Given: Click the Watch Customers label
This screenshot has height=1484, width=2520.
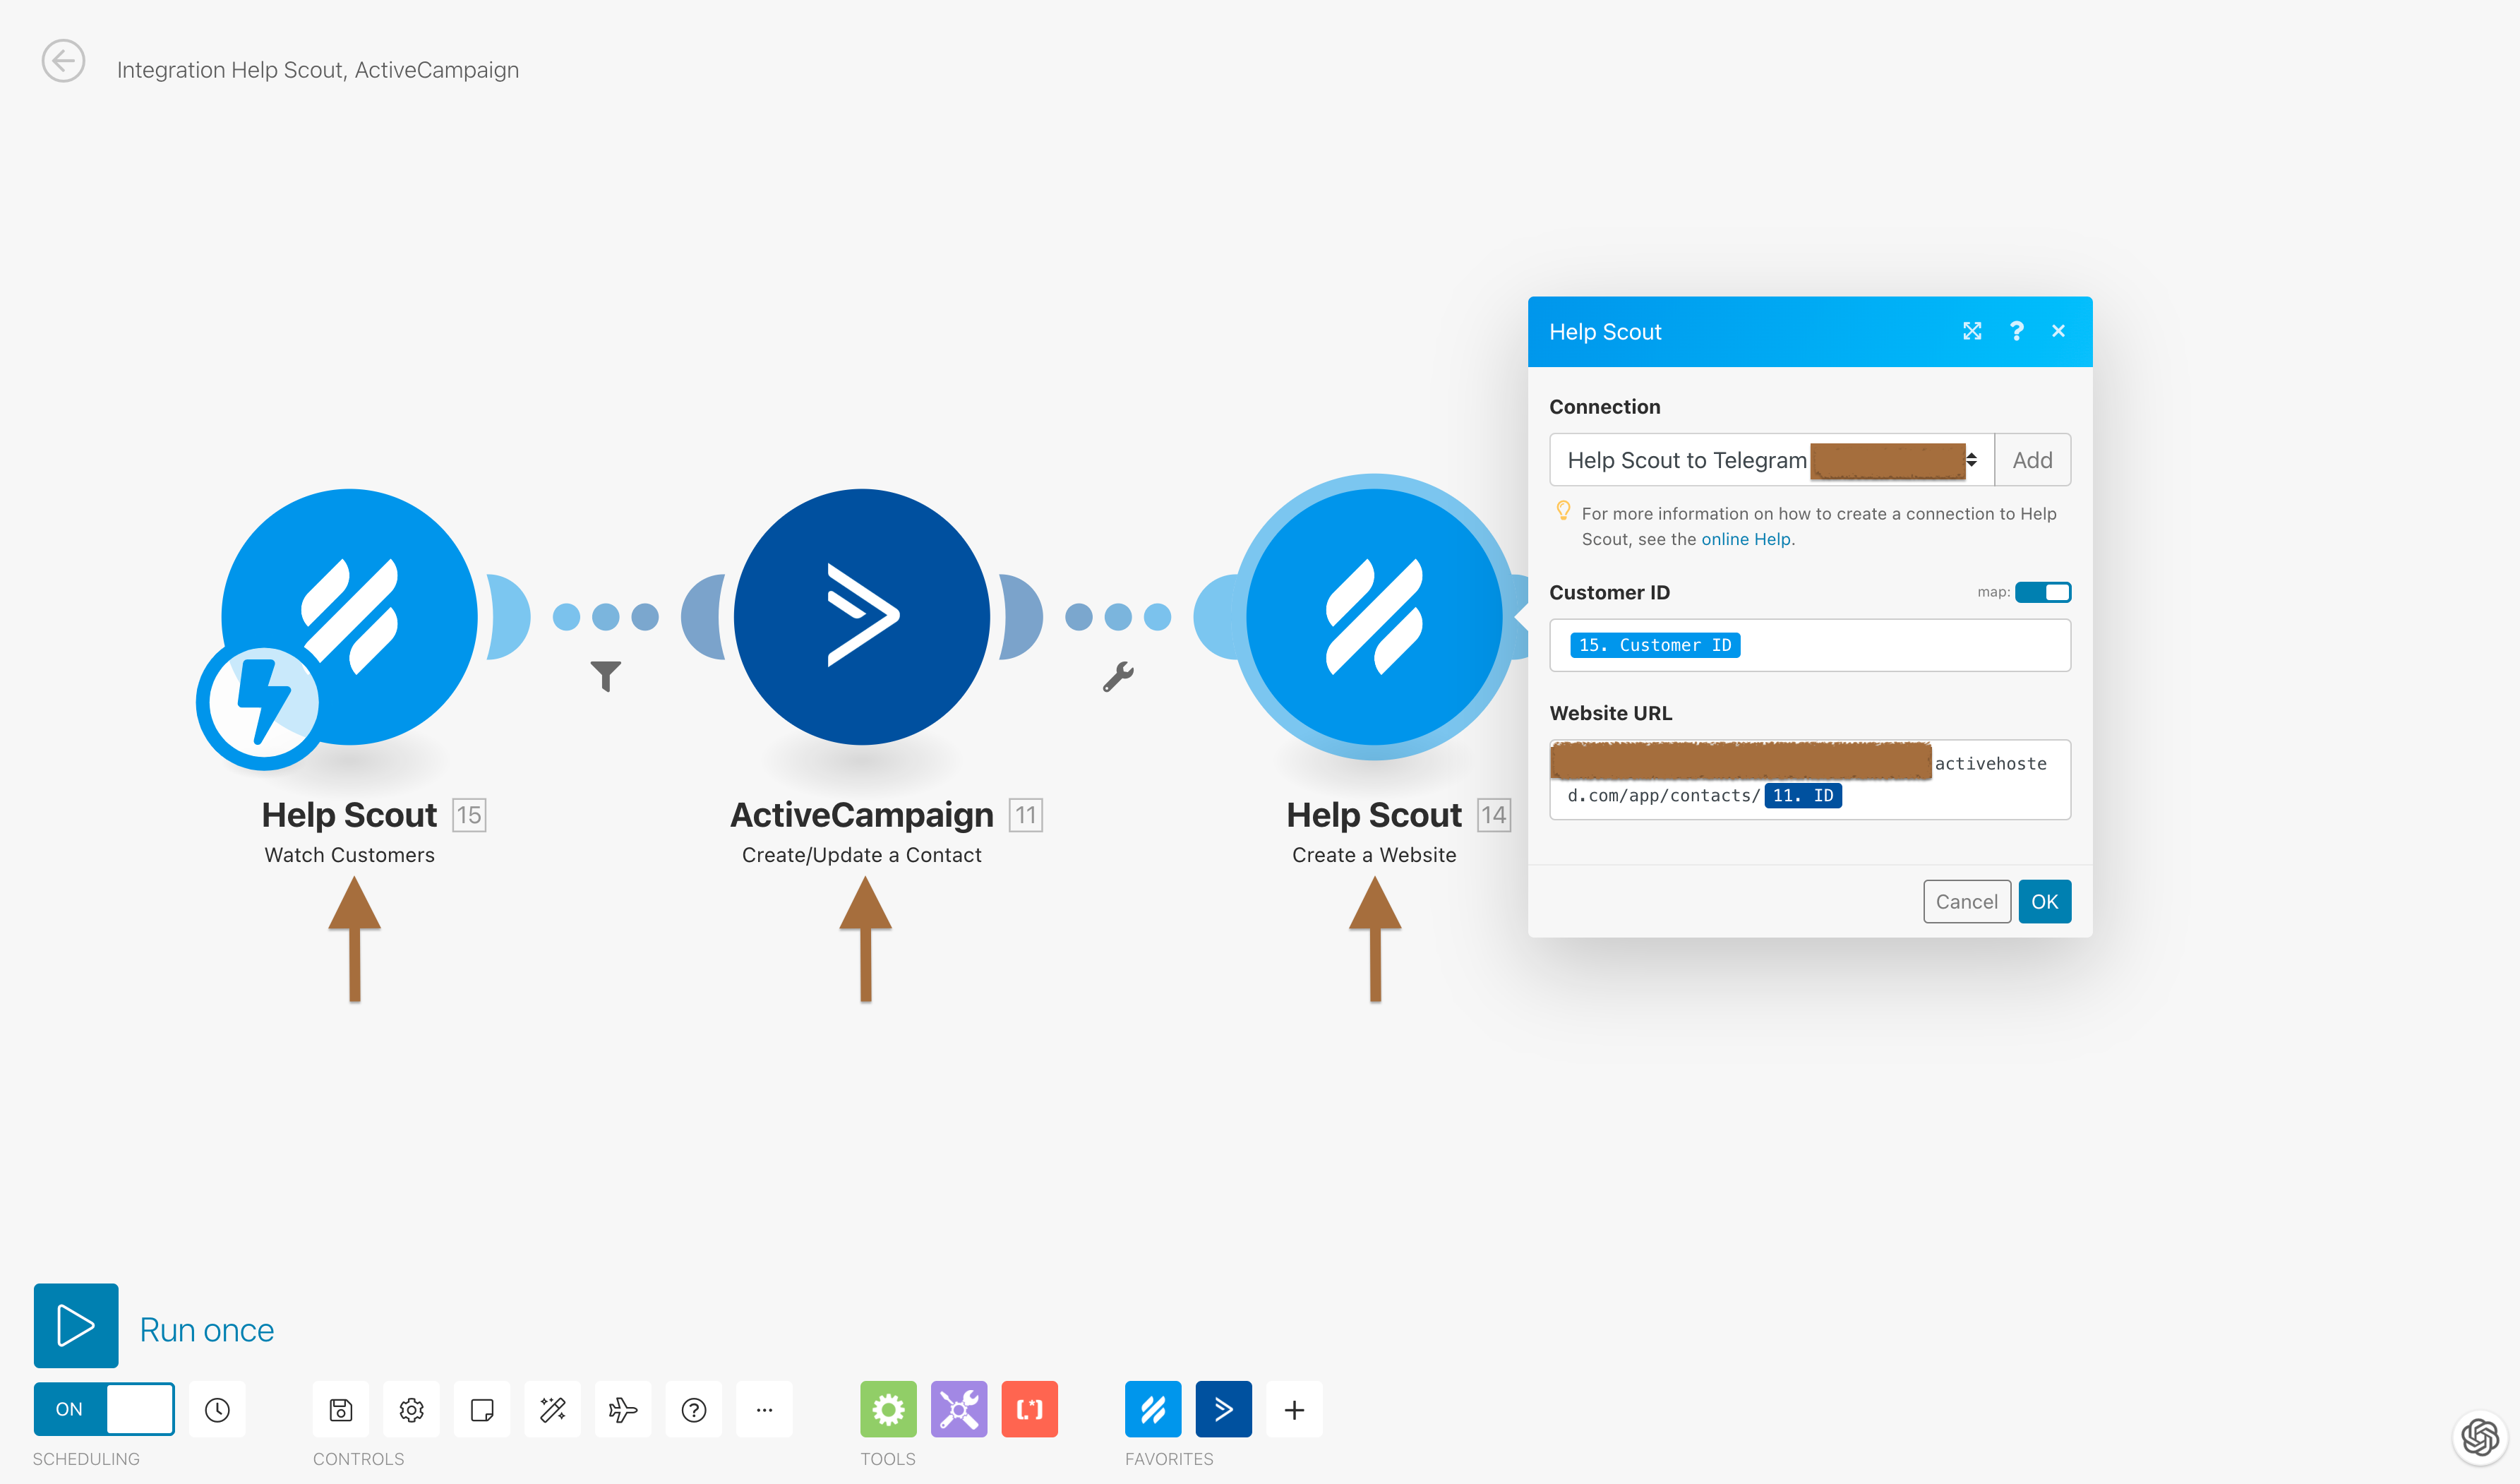Looking at the screenshot, I should (x=349, y=855).
